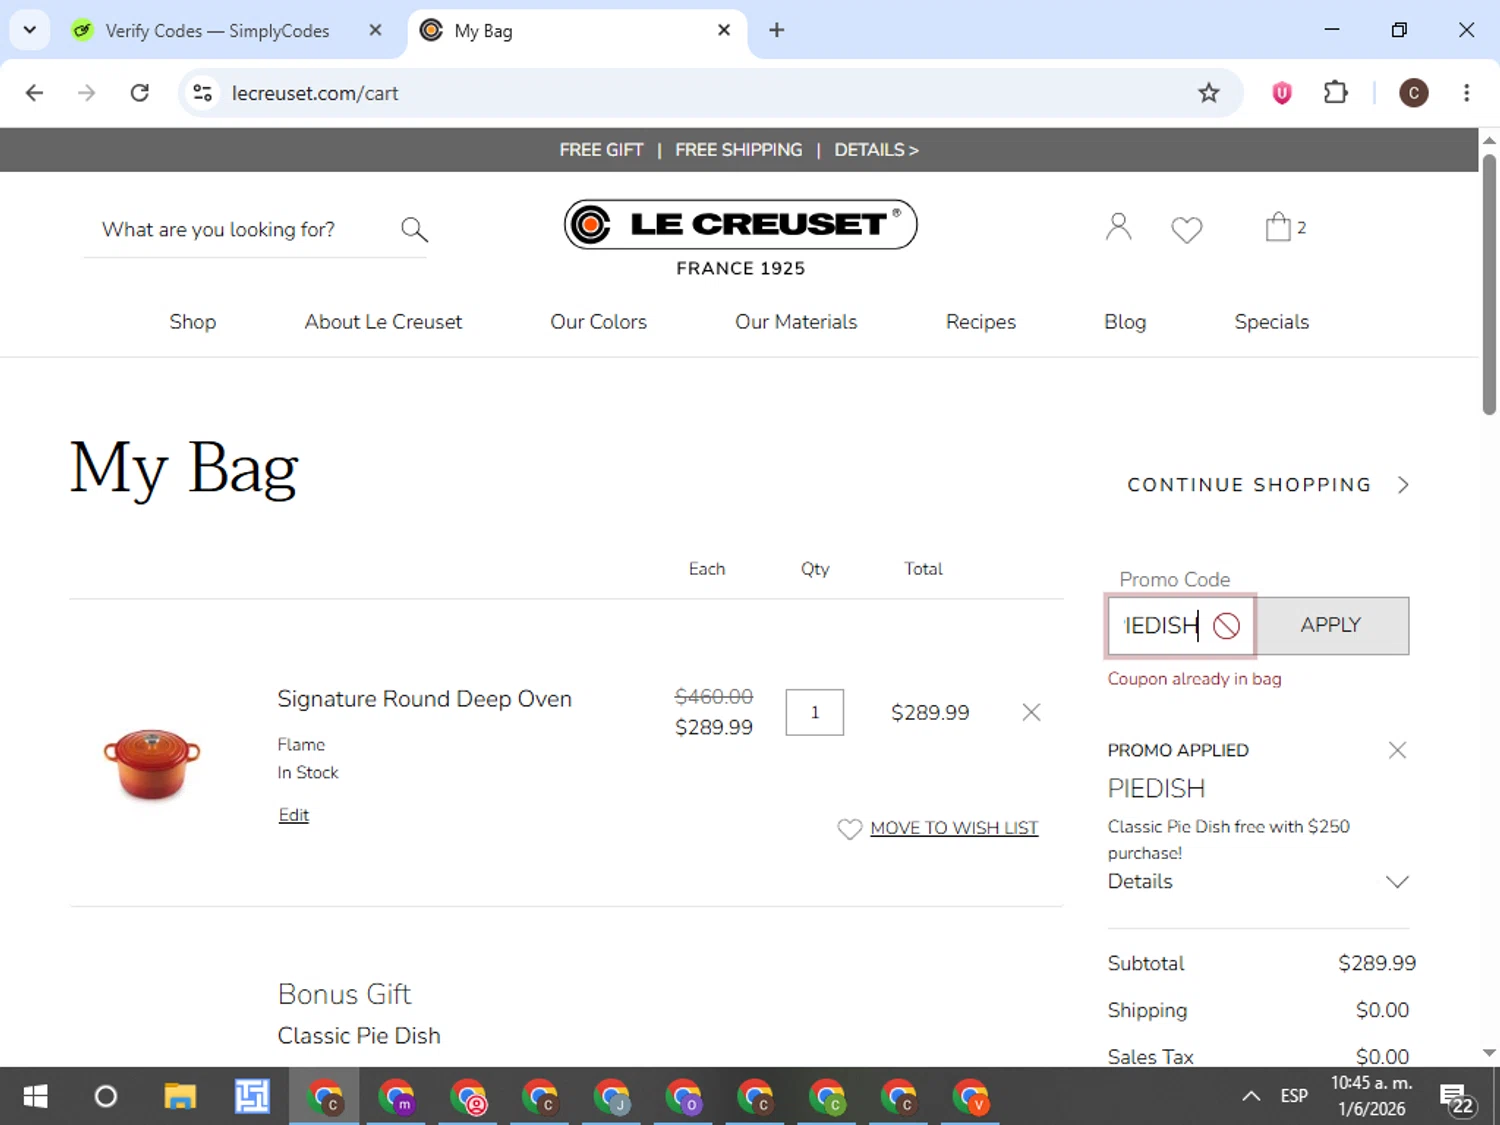Open the Chrome extensions puzzle icon
This screenshot has width=1500, height=1125.
coord(1335,93)
